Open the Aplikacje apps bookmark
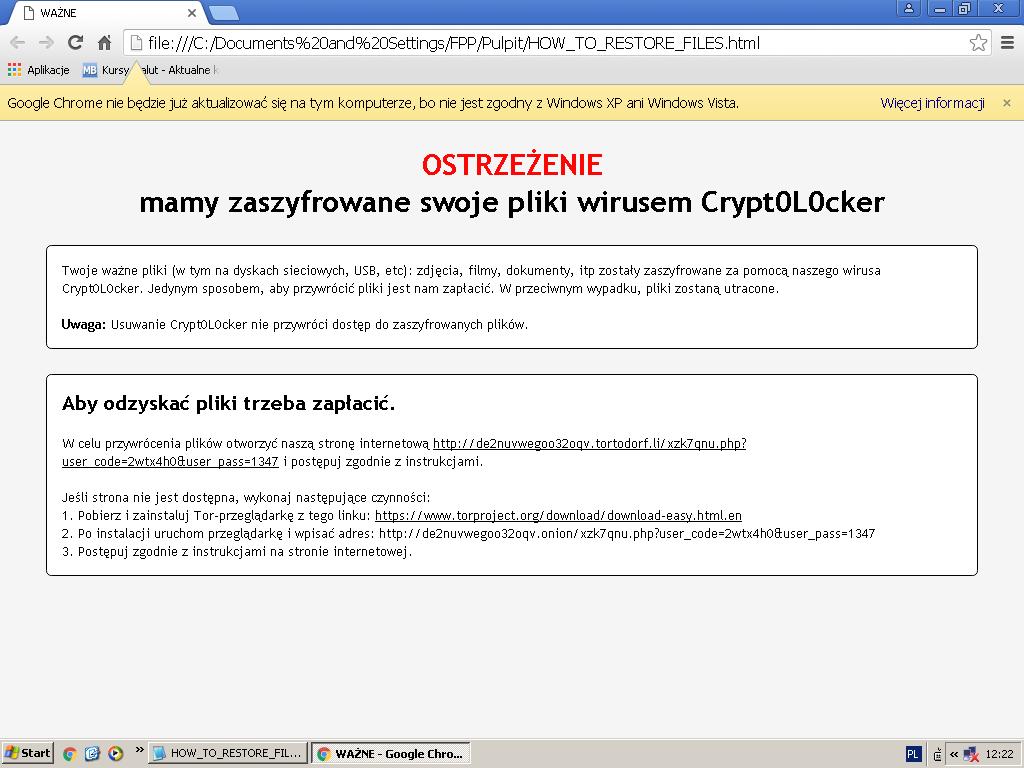The width and height of the screenshot is (1024, 768). coord(39,70)
